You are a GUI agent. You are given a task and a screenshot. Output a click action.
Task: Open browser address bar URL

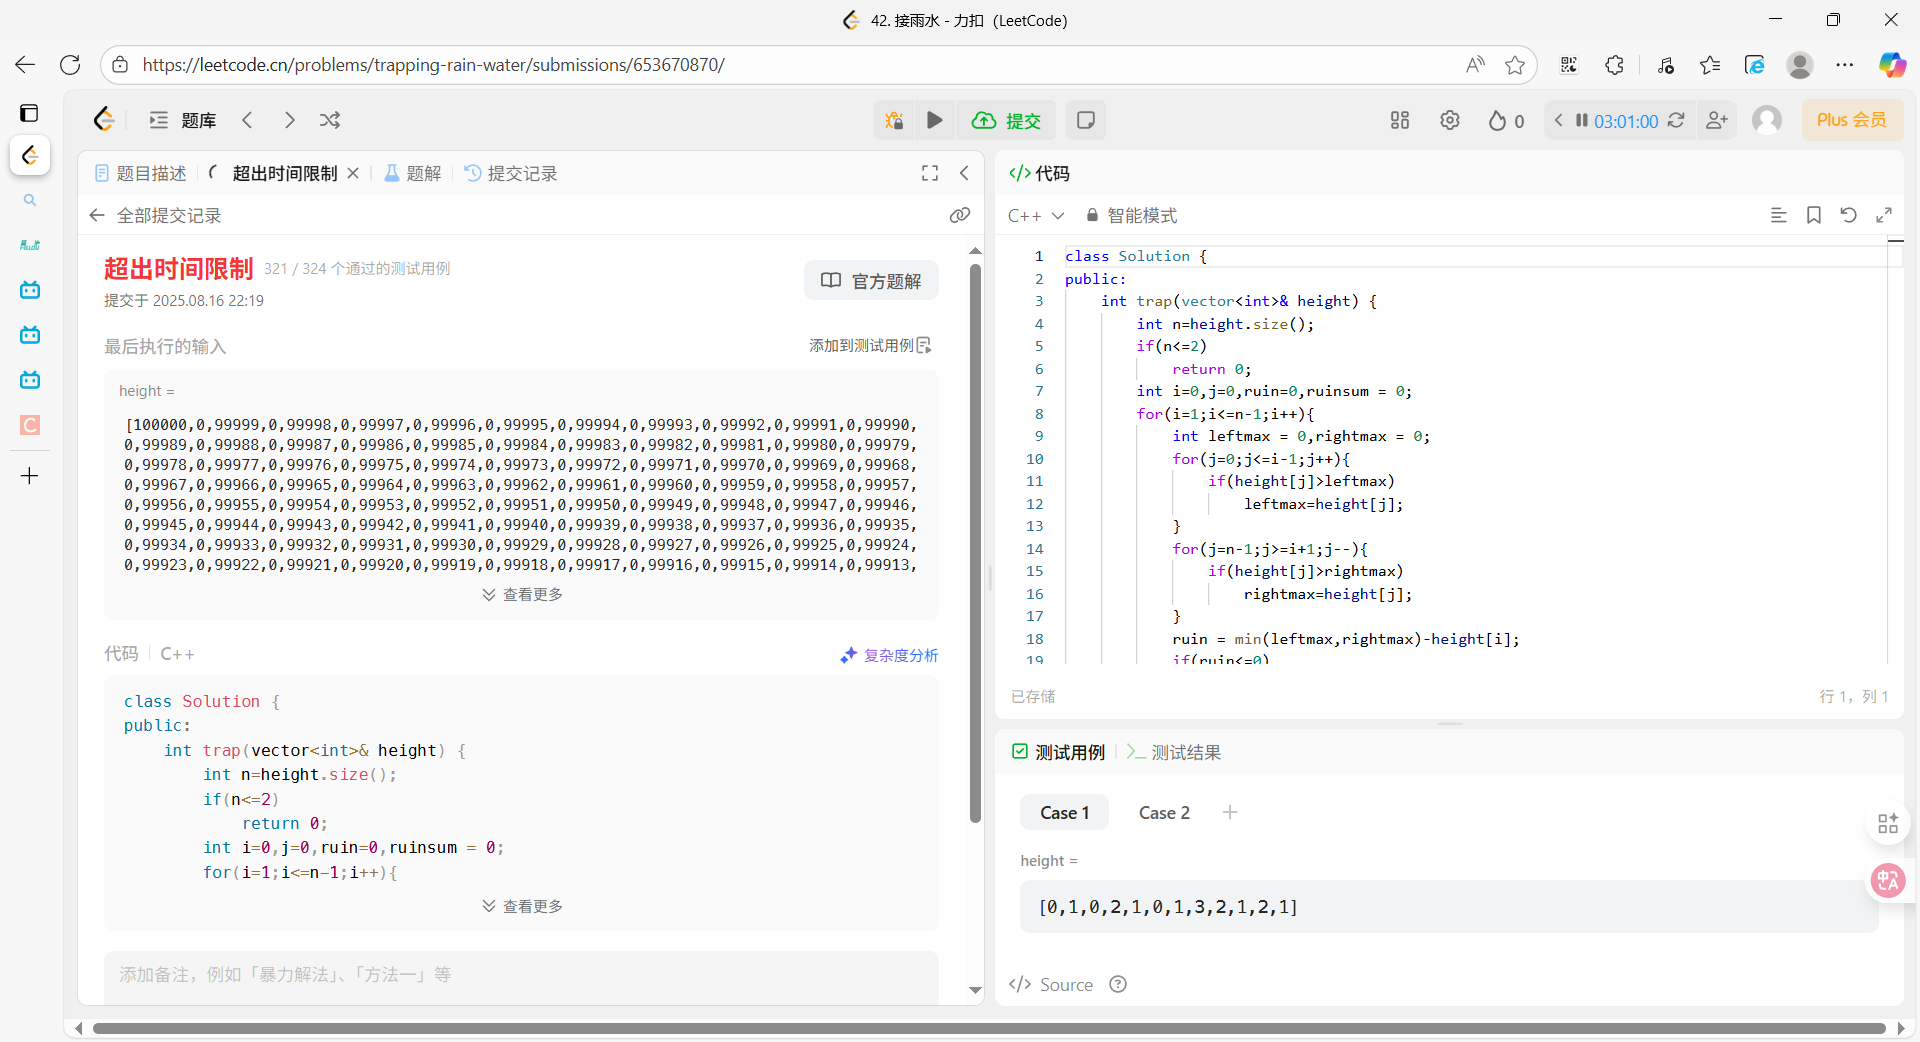tap(433, 65)
